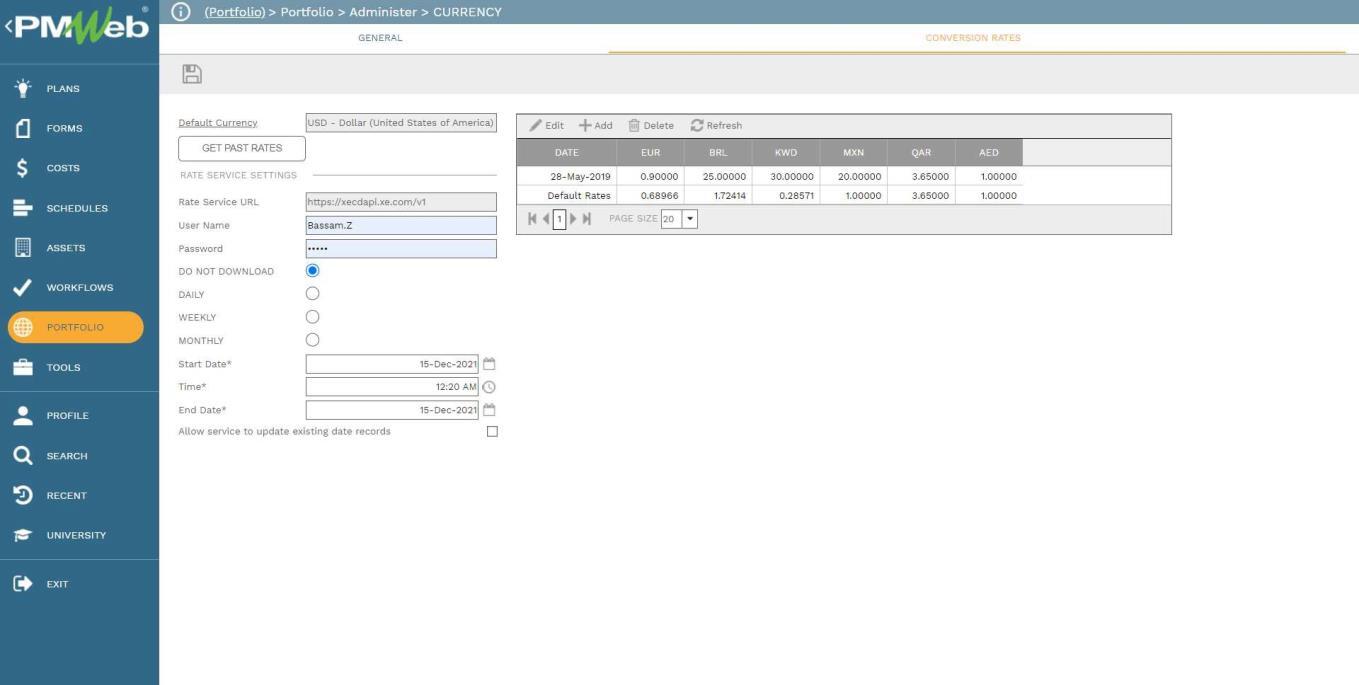Open Recent from the history icon

tap(22, 495)
